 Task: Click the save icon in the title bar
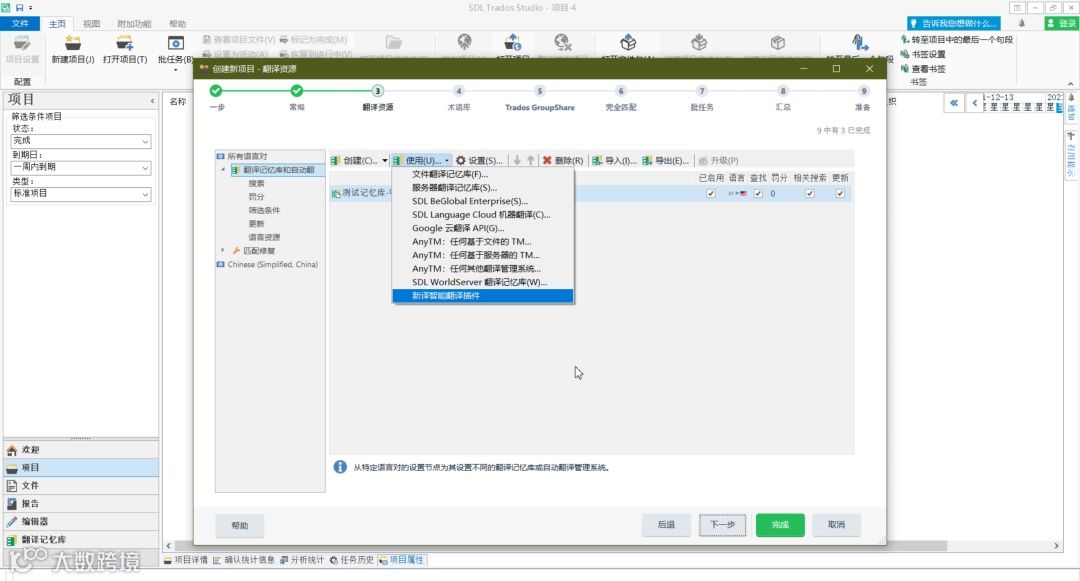(x=19, y=8)
